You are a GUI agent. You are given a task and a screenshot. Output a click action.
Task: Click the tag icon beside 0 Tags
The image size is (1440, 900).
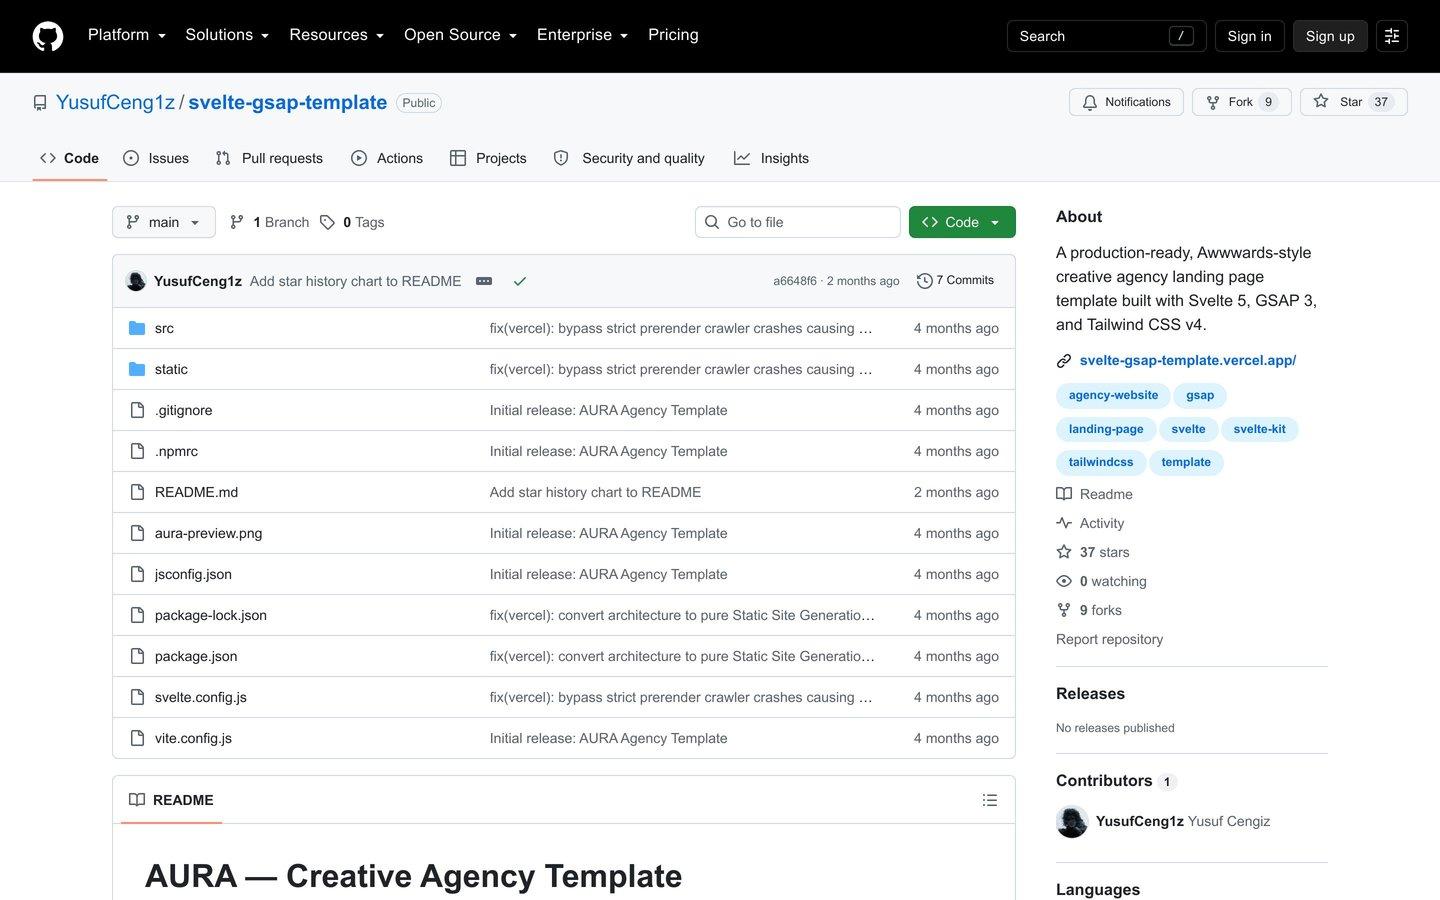coord(327,222)
